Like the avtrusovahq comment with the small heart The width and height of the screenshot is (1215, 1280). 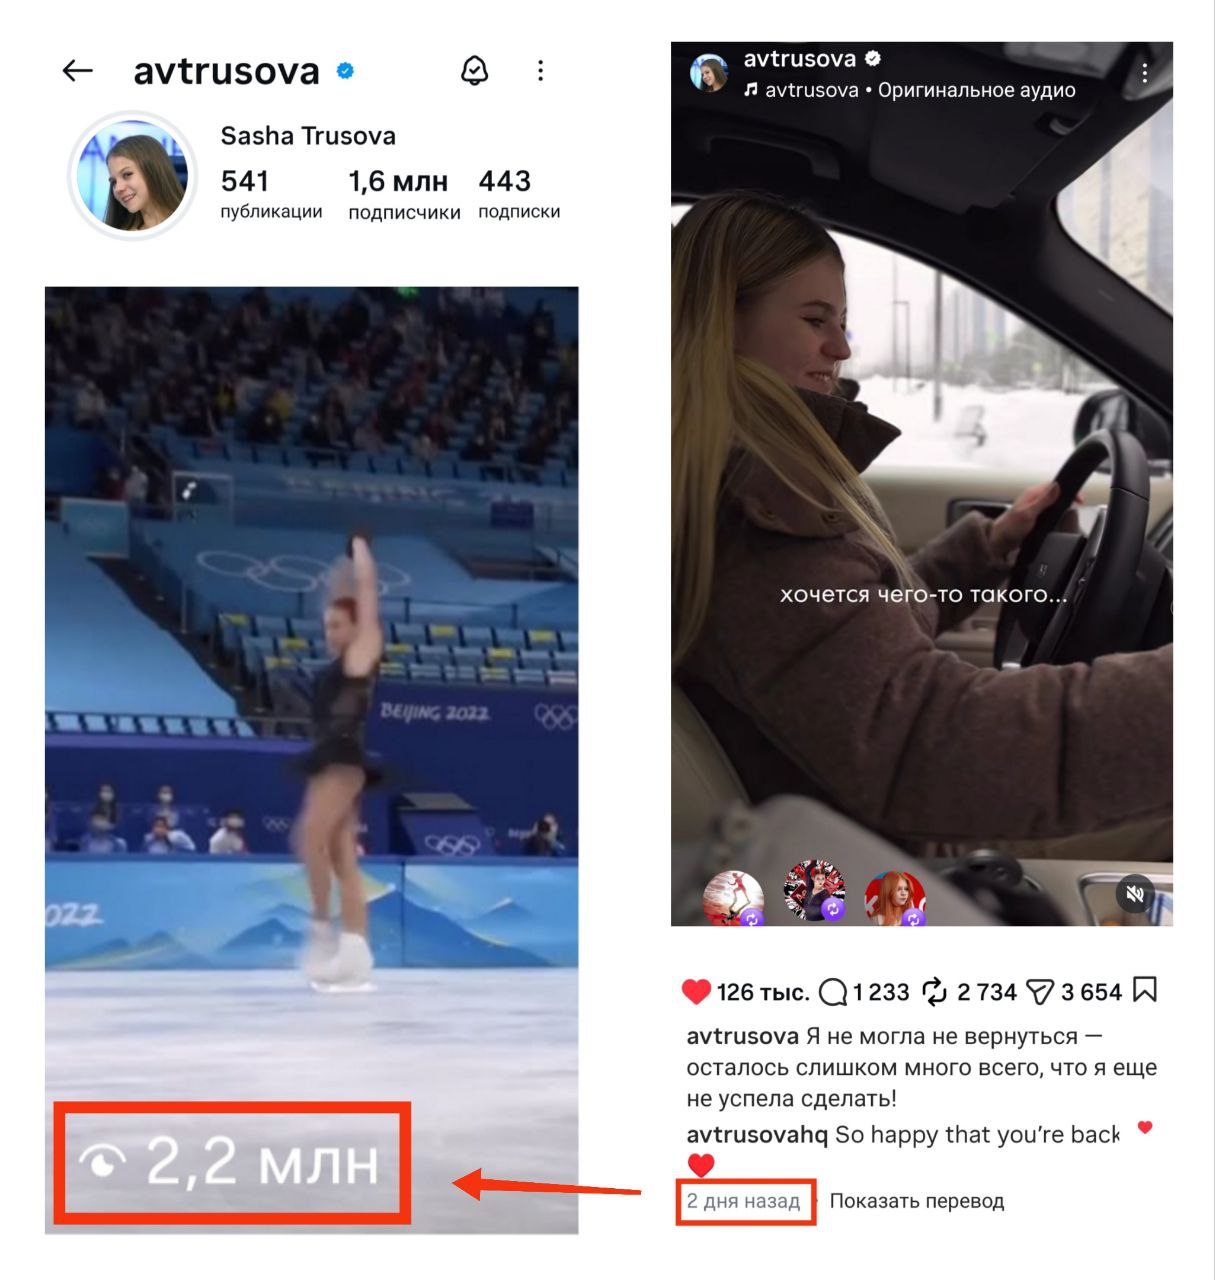(x=1145, y=1127)
